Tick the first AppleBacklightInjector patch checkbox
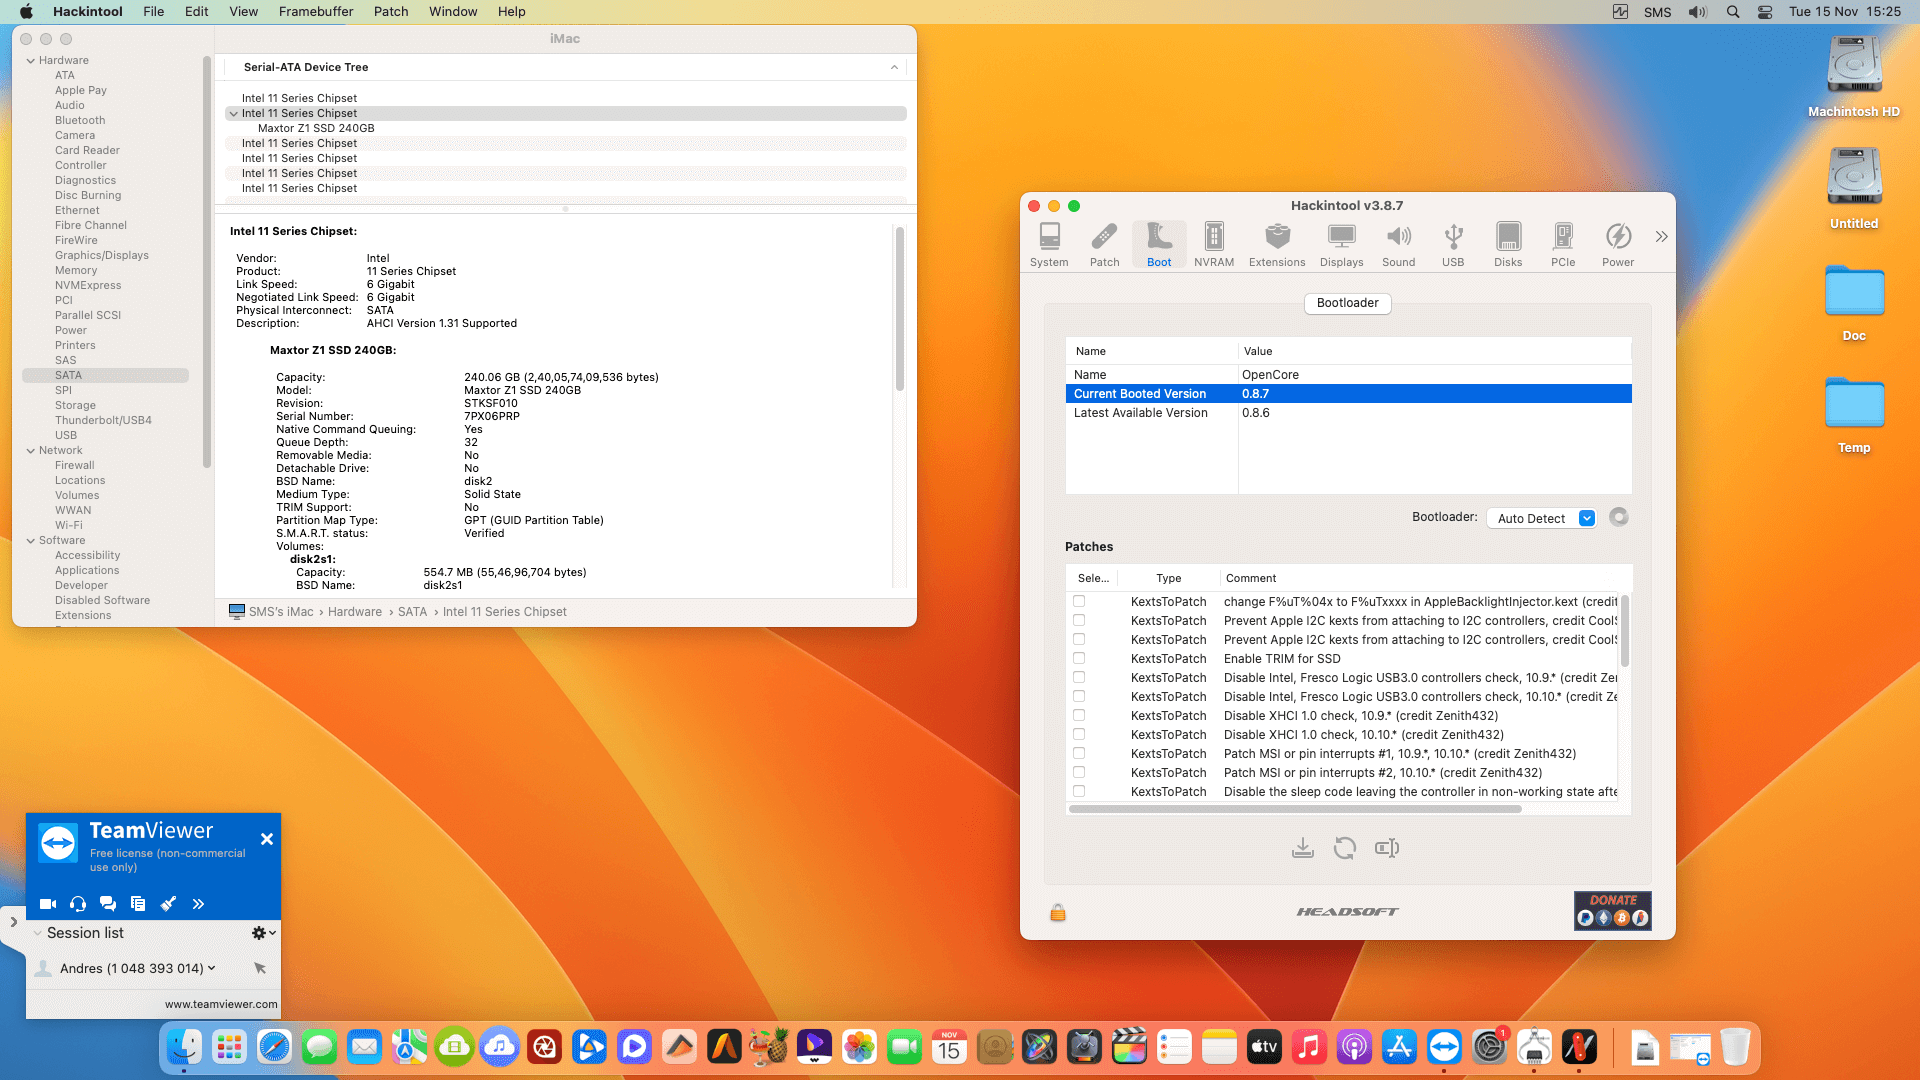 [x=1079, y=601]
